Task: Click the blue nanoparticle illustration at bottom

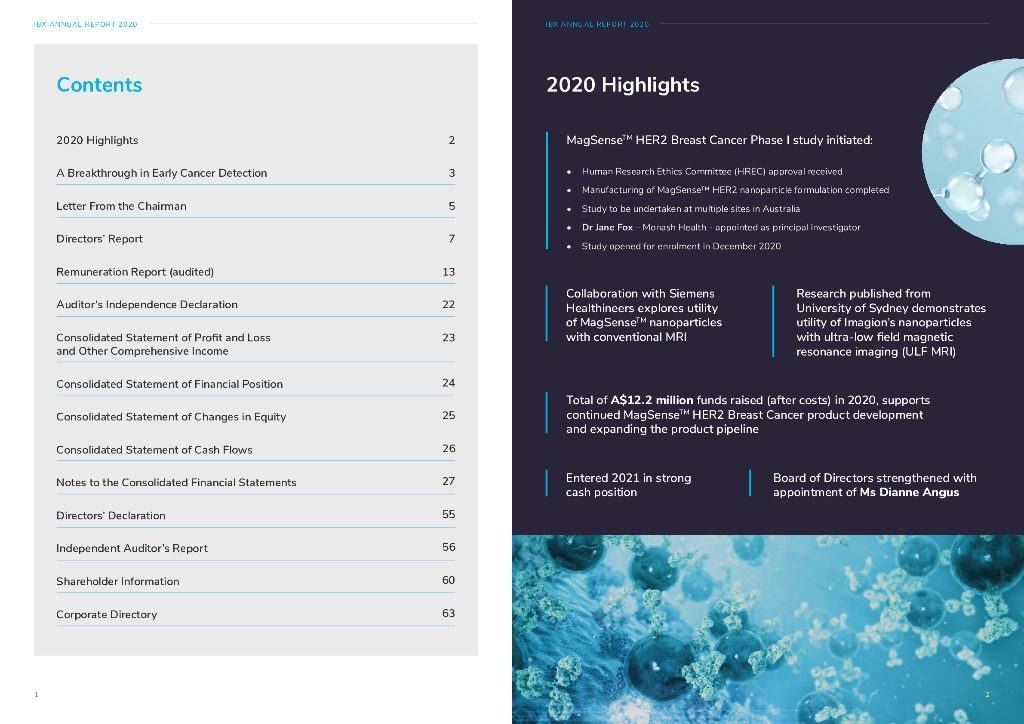Action: tap(768, 629)
